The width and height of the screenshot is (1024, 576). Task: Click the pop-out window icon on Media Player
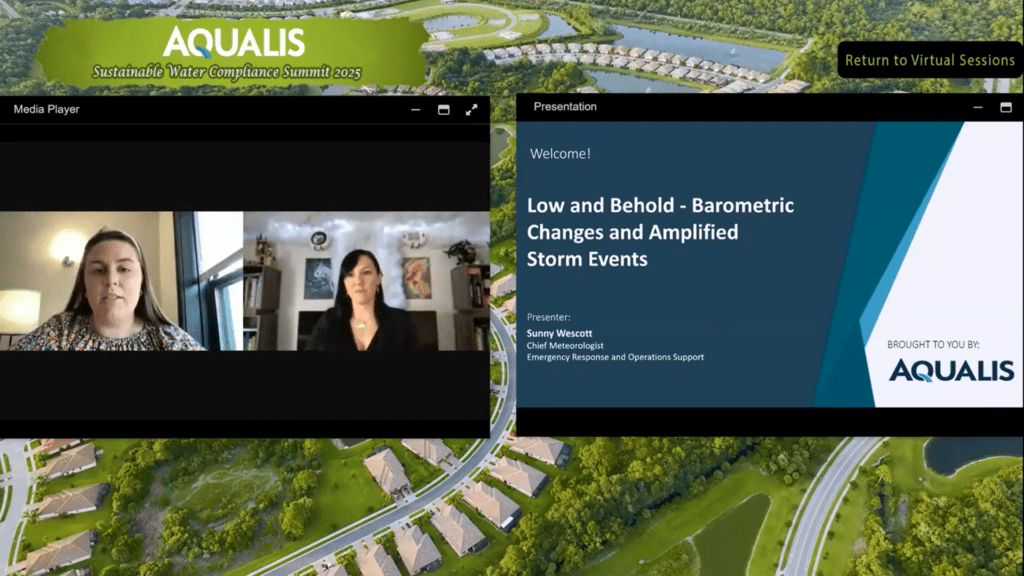[x=443, y=110]
